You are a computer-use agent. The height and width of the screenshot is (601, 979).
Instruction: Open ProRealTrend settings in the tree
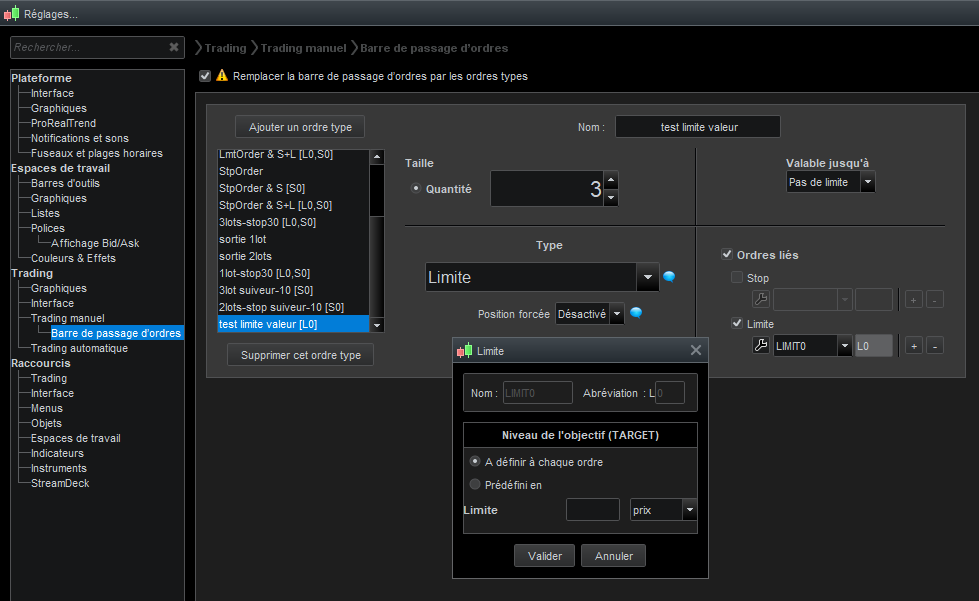click(x=64, y=123)
